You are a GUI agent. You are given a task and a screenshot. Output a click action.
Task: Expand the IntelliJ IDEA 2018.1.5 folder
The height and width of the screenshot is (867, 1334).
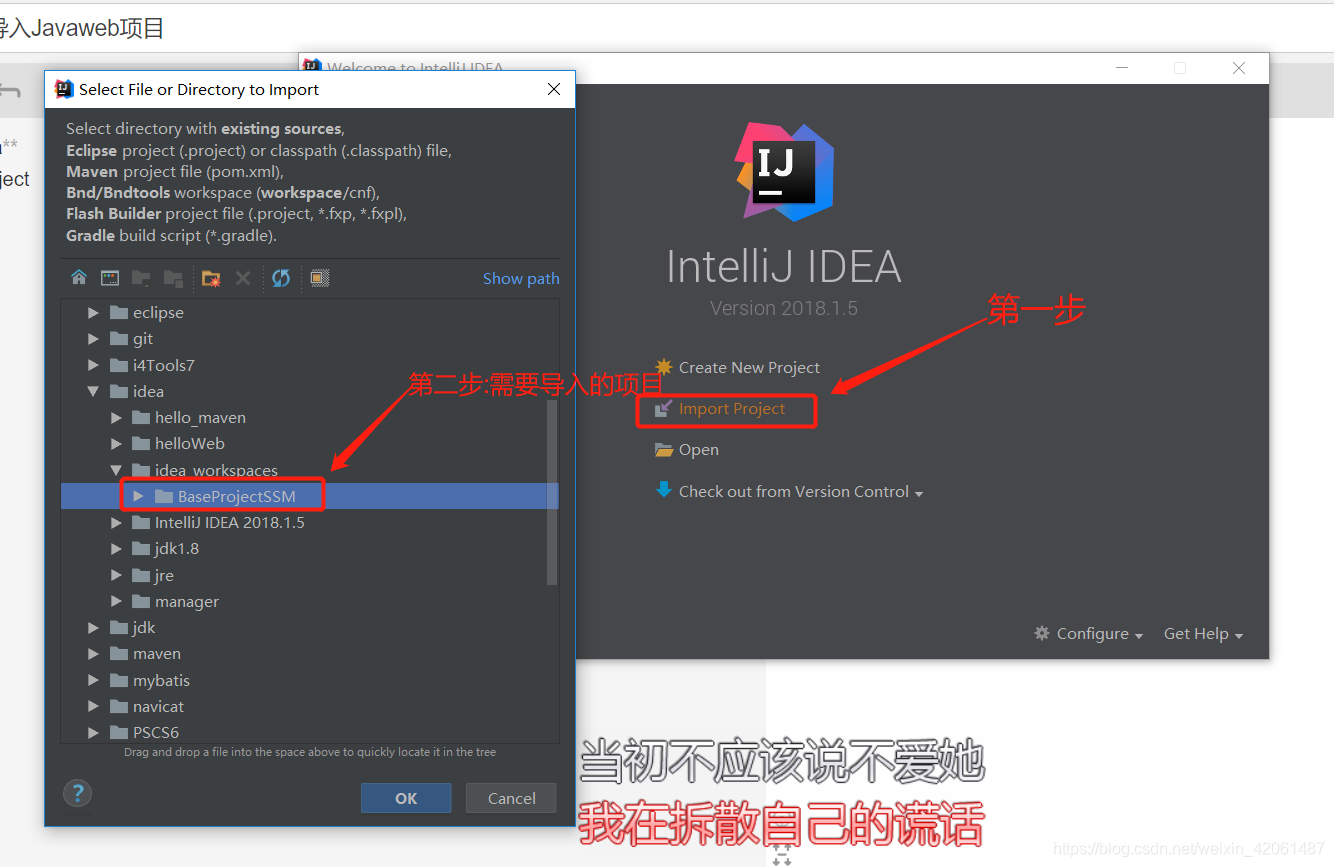tap(116, 522)
